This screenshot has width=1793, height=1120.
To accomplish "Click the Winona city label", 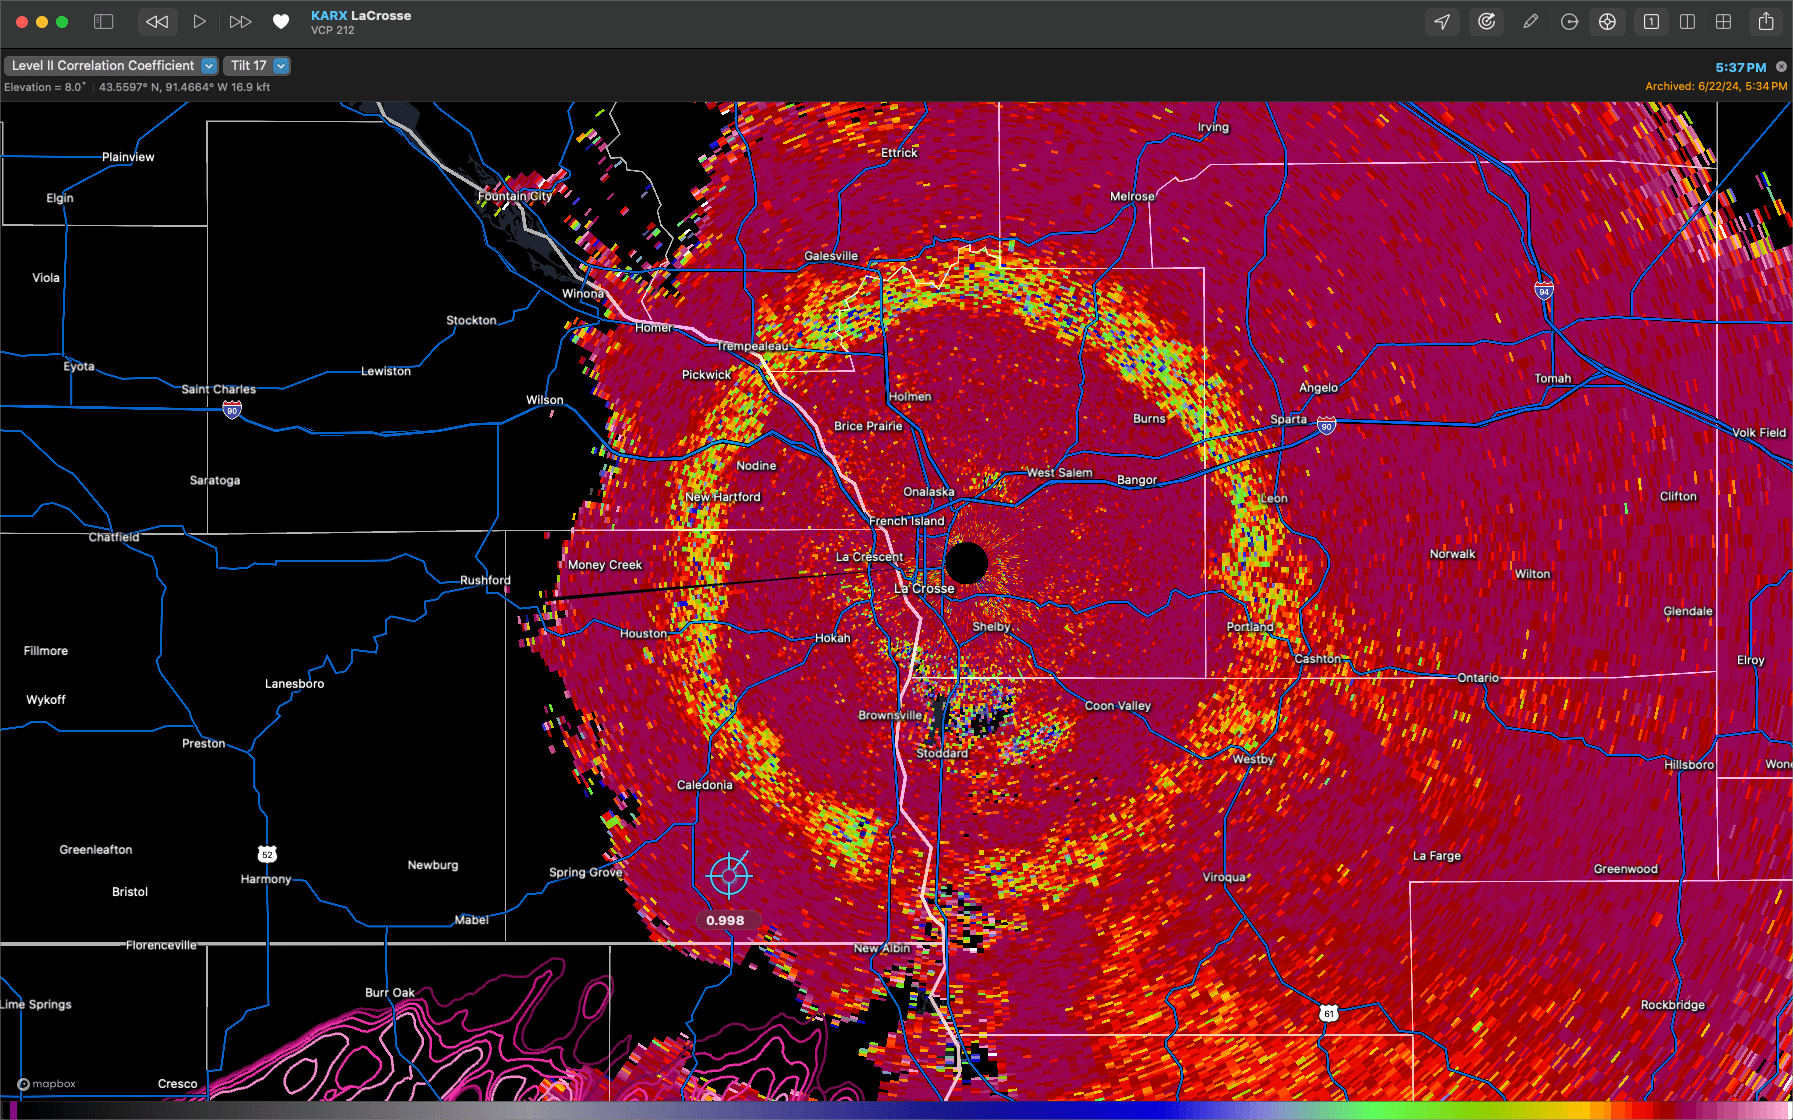I will [x=583, y=294].
